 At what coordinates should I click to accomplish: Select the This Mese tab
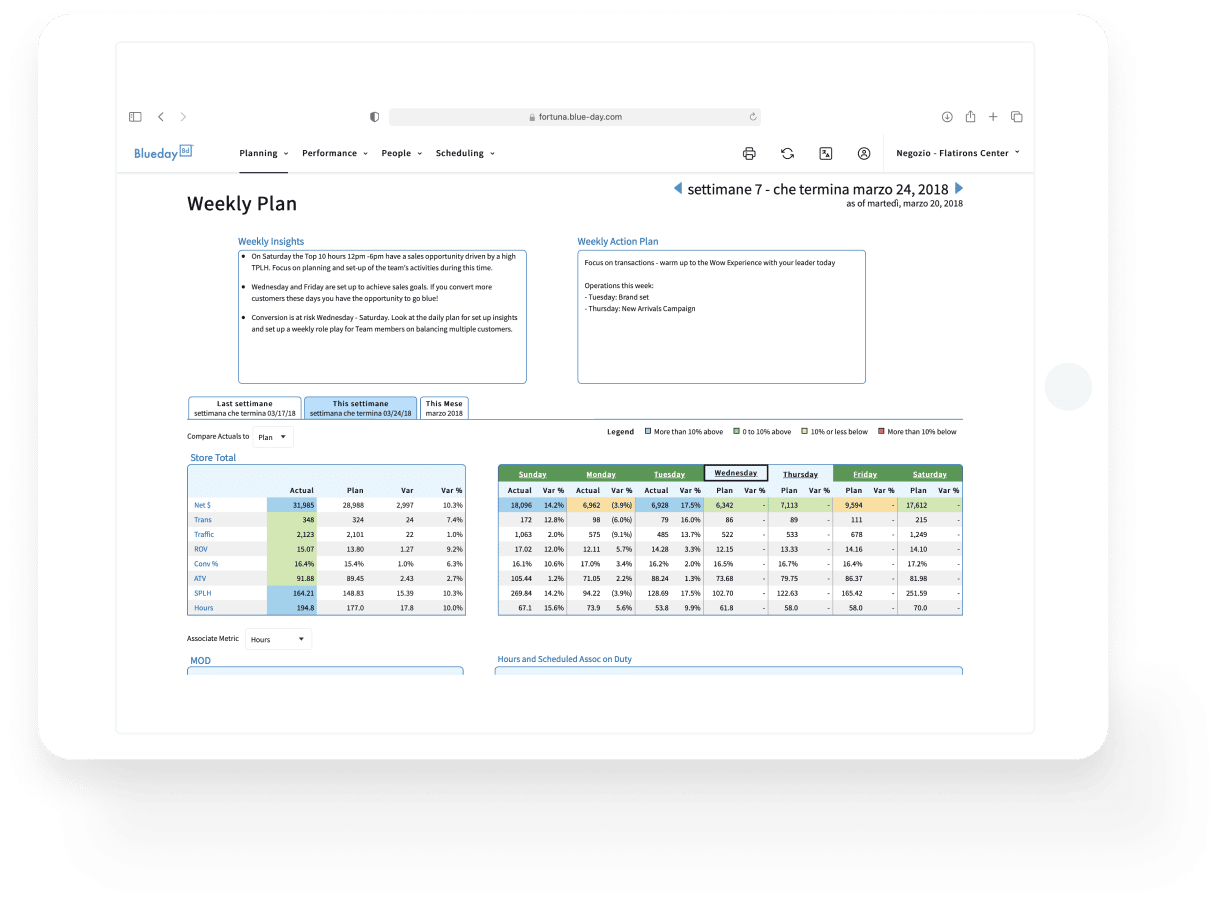click(x=444, y=408)
